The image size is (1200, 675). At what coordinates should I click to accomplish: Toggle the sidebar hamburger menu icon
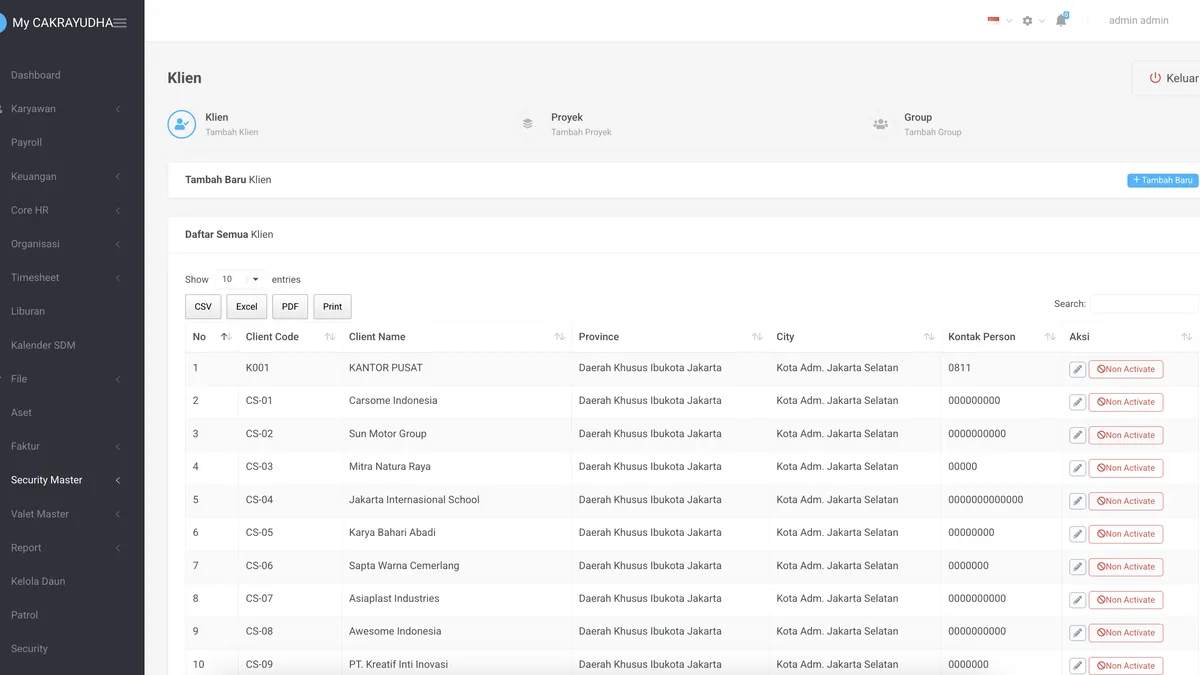pos(120,23)
